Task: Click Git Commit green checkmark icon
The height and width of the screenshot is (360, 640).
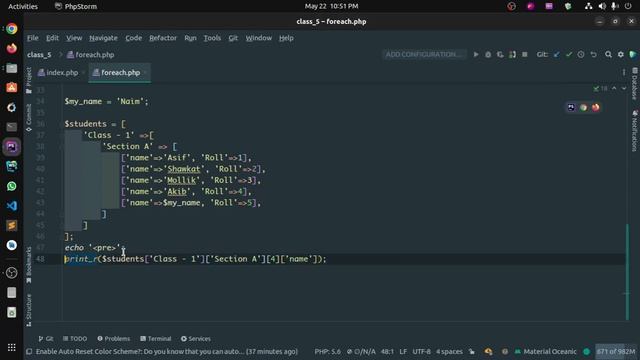Action: click(569, 54)
